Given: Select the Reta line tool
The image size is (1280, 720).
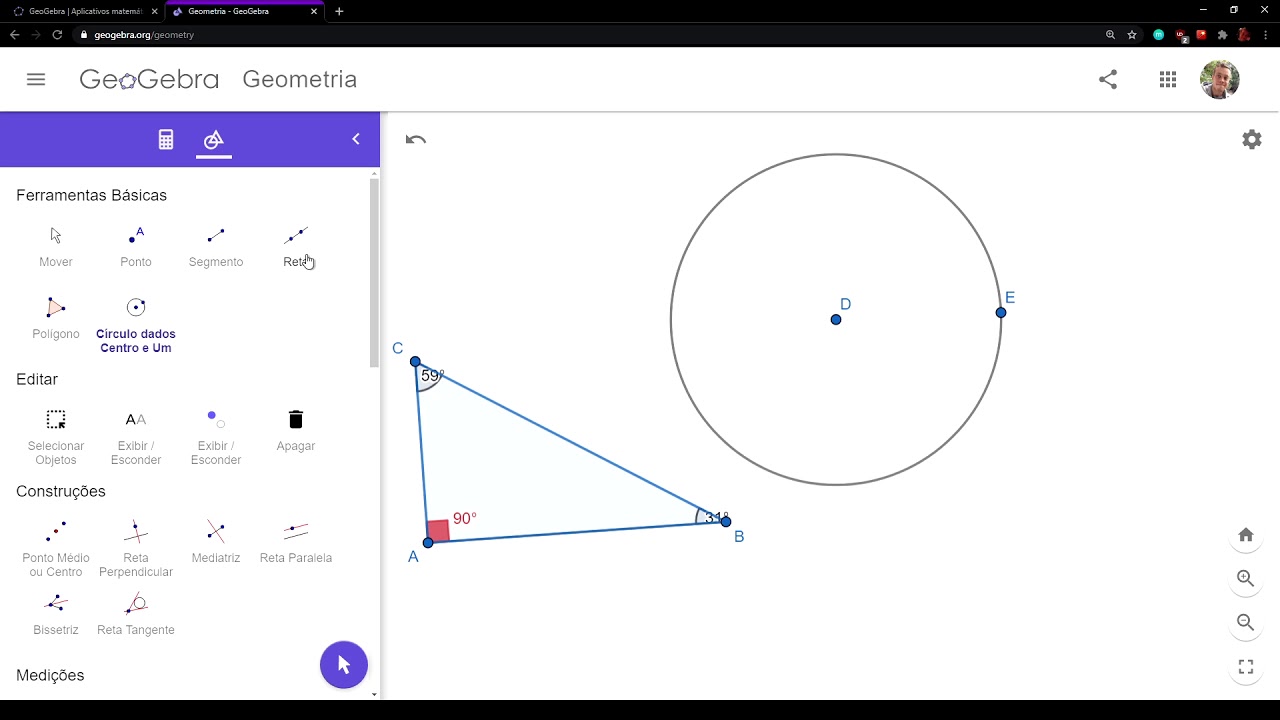Looking at the screenshot, I should tap(296, 246).
